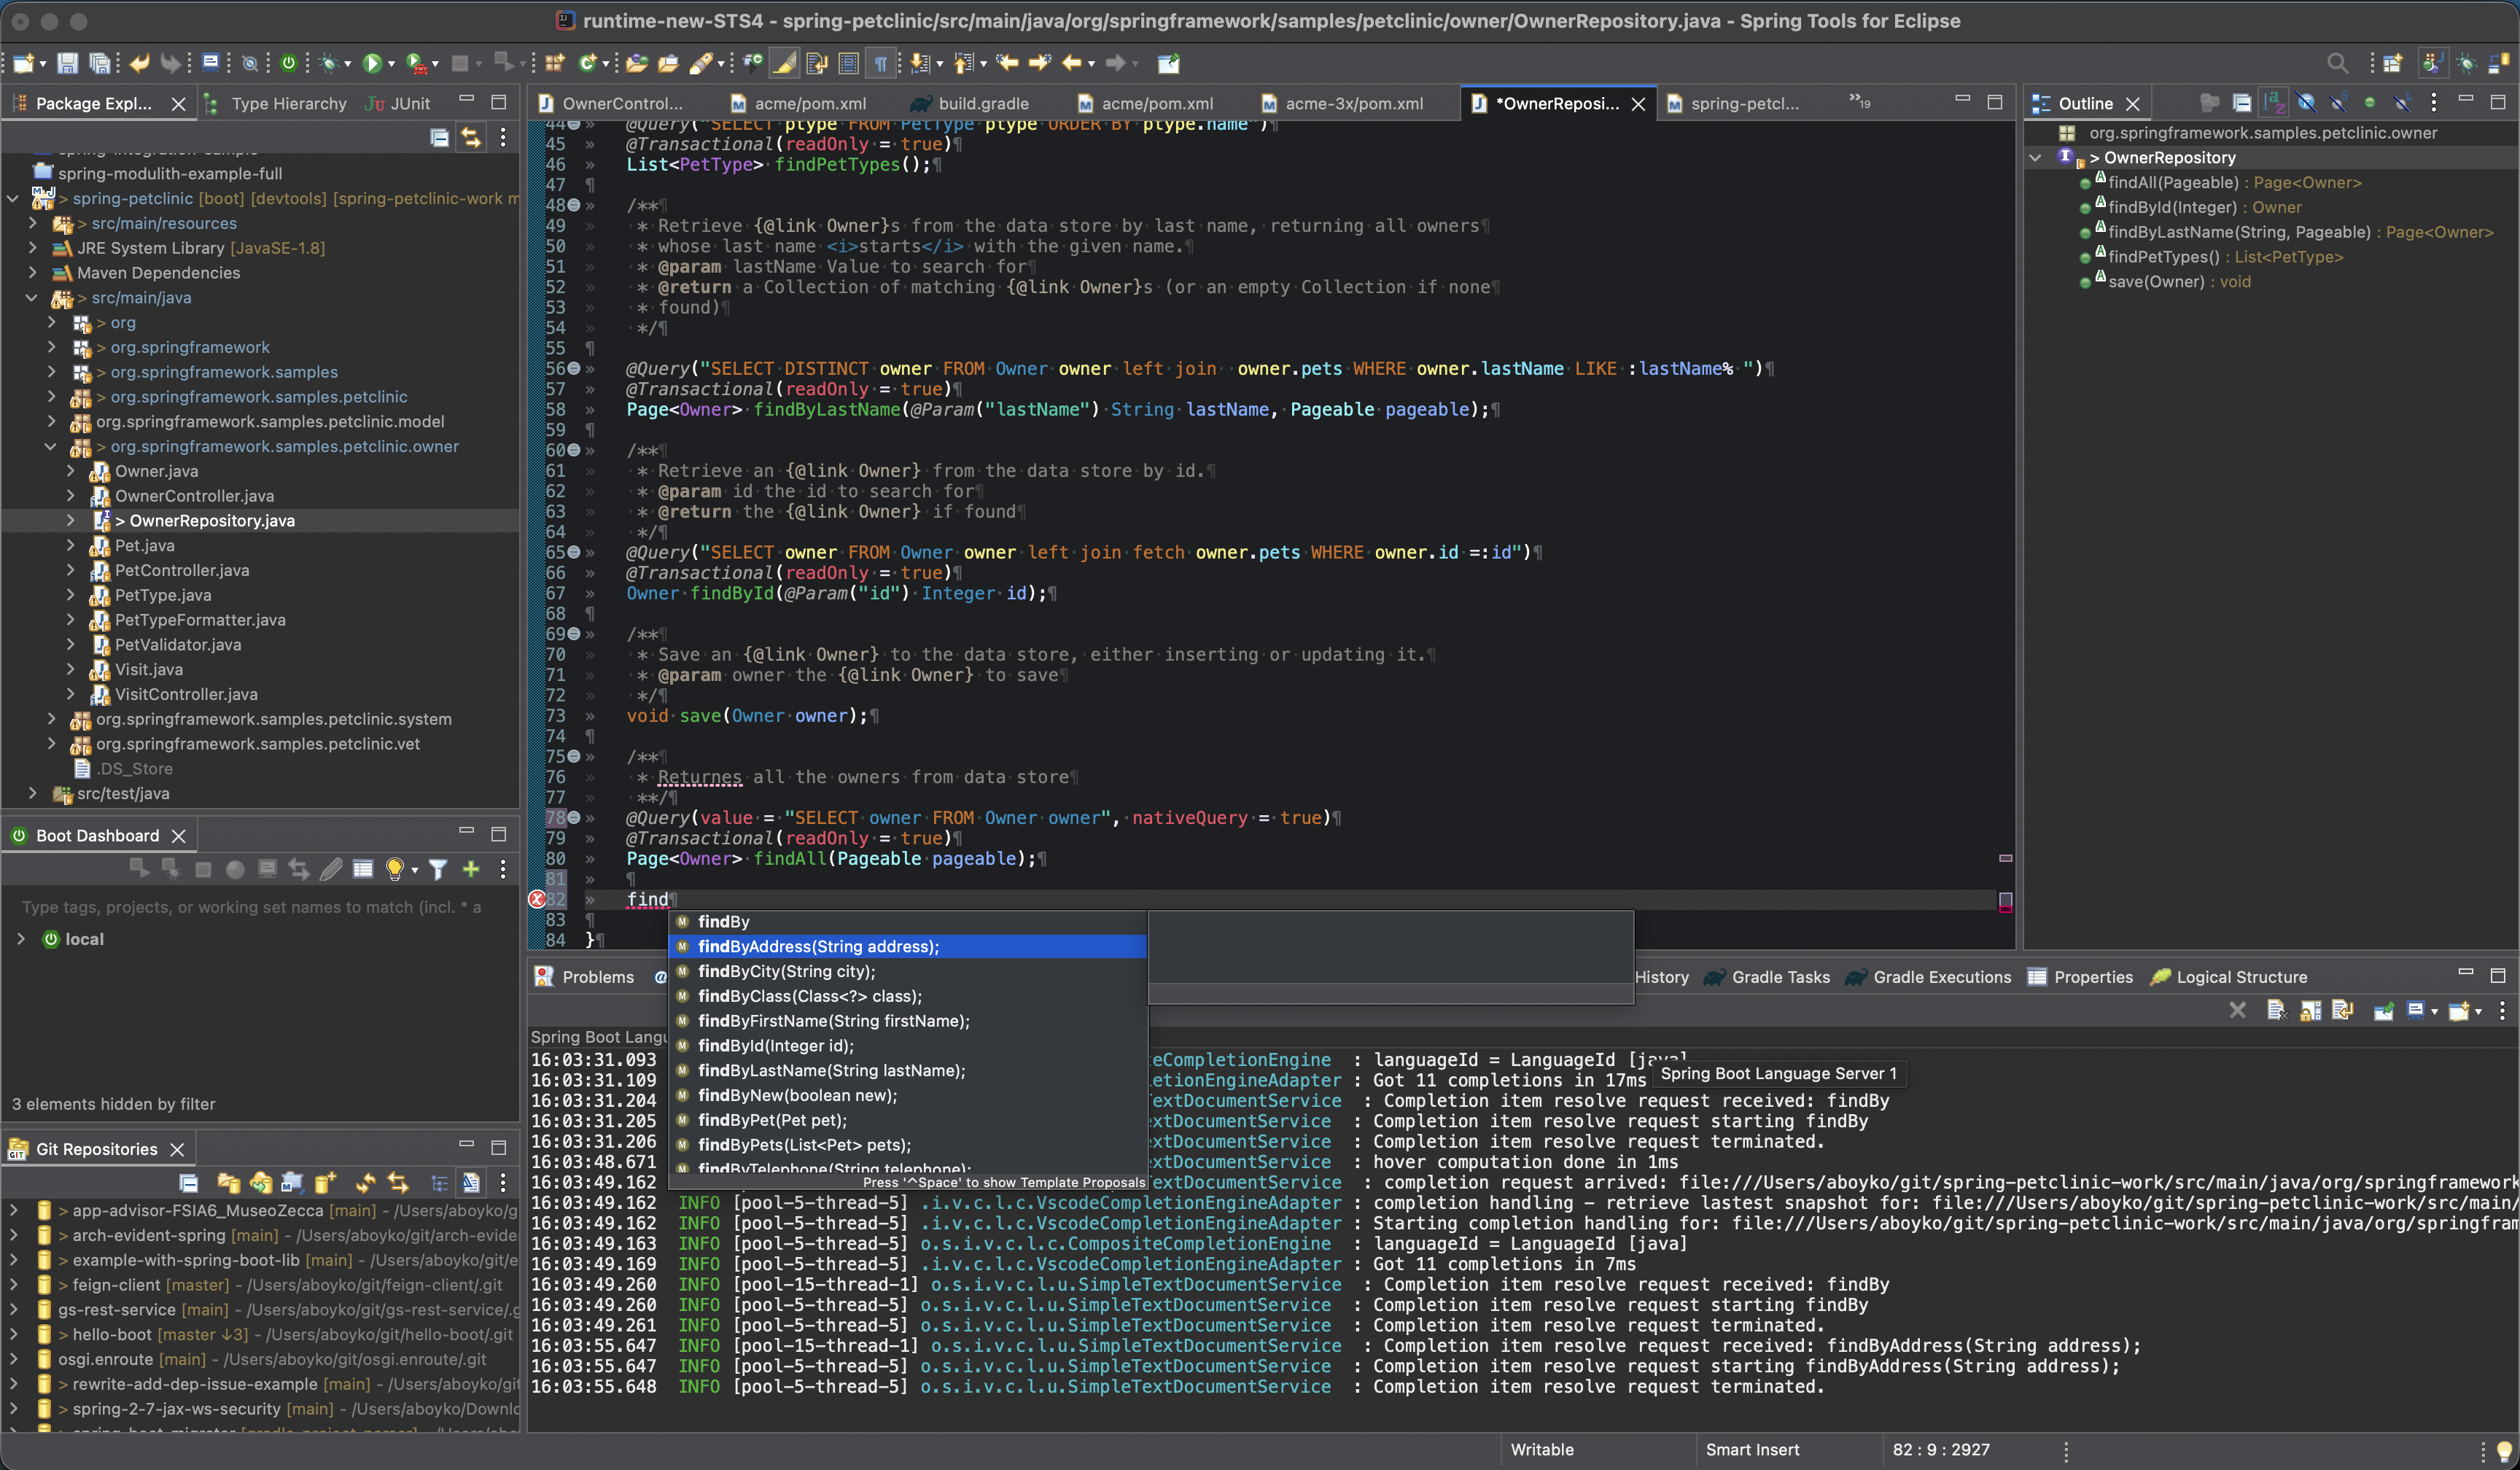Select findByPets(List<Pet> pets) proposal
Screen dimensions: 2520x1470
[x=908, y=1145]
